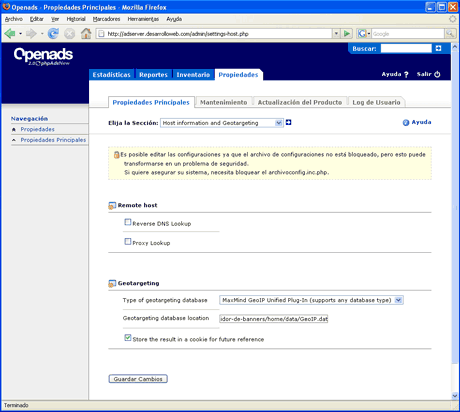Switch to the Mantenimiento tab
The width and height of the screenshot is (460, 412).
click(224, 102)
